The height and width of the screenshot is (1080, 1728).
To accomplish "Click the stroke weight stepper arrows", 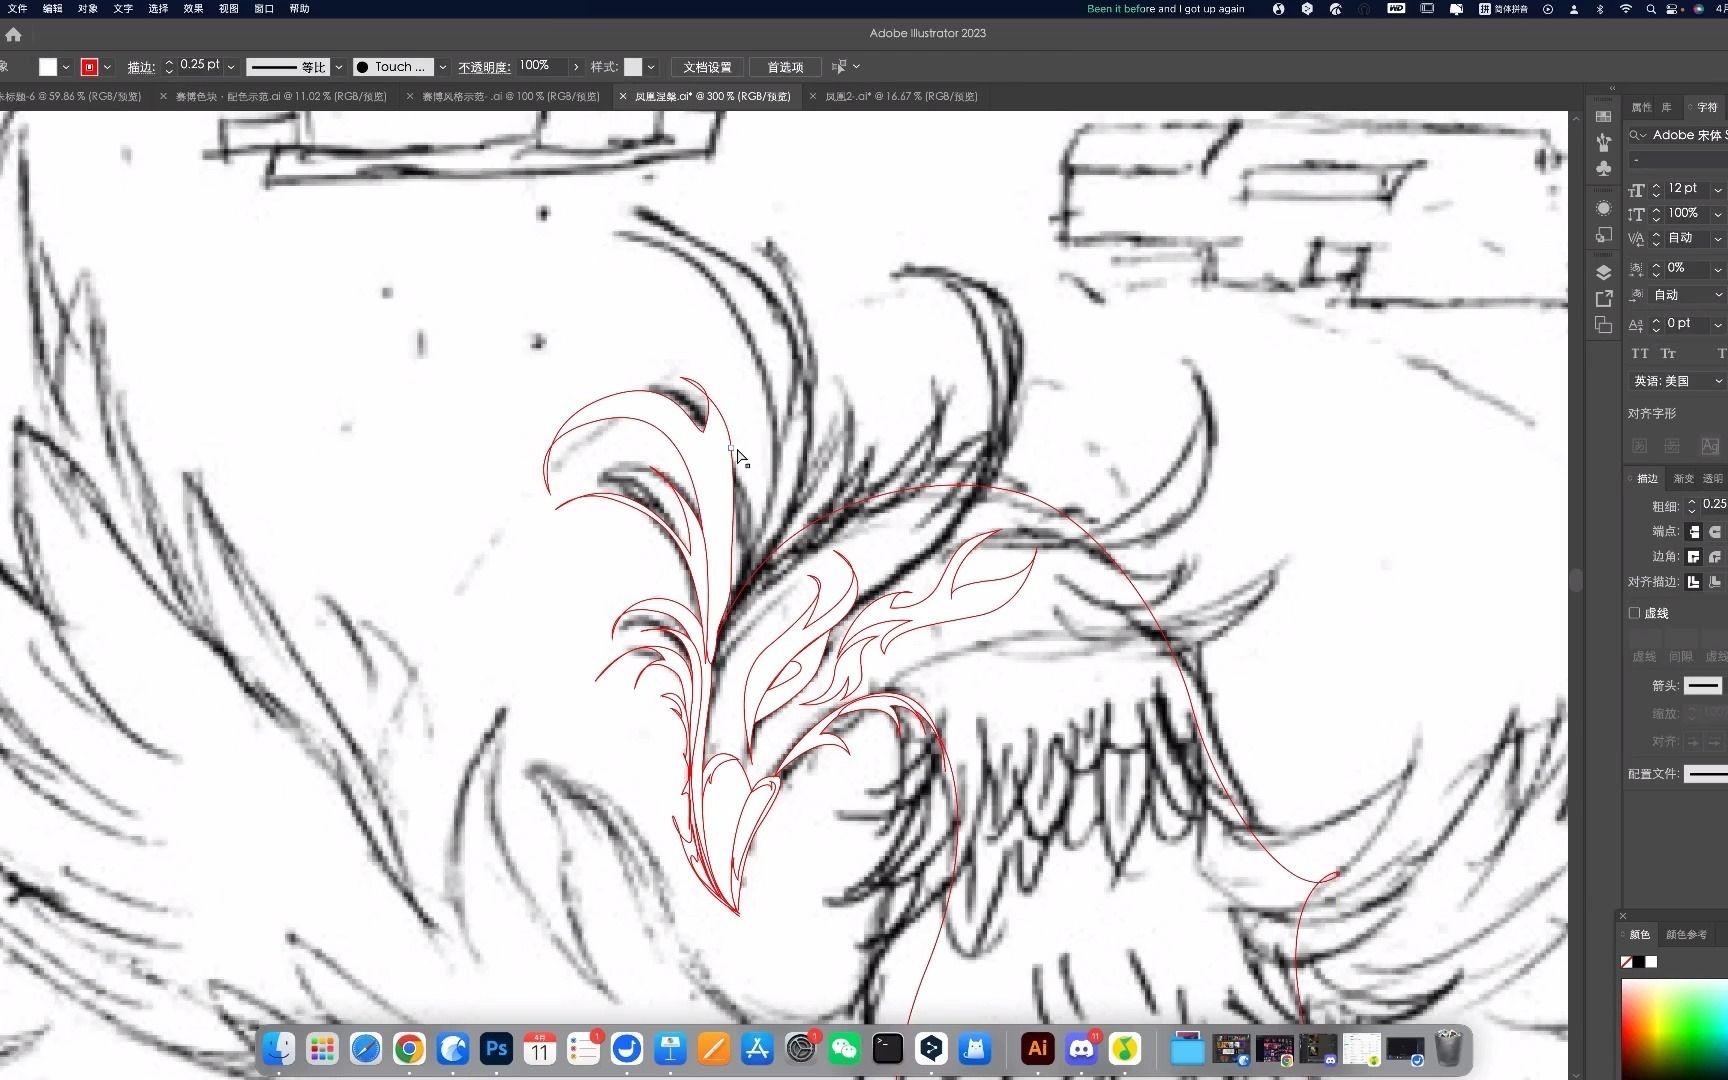I will 169,67.
